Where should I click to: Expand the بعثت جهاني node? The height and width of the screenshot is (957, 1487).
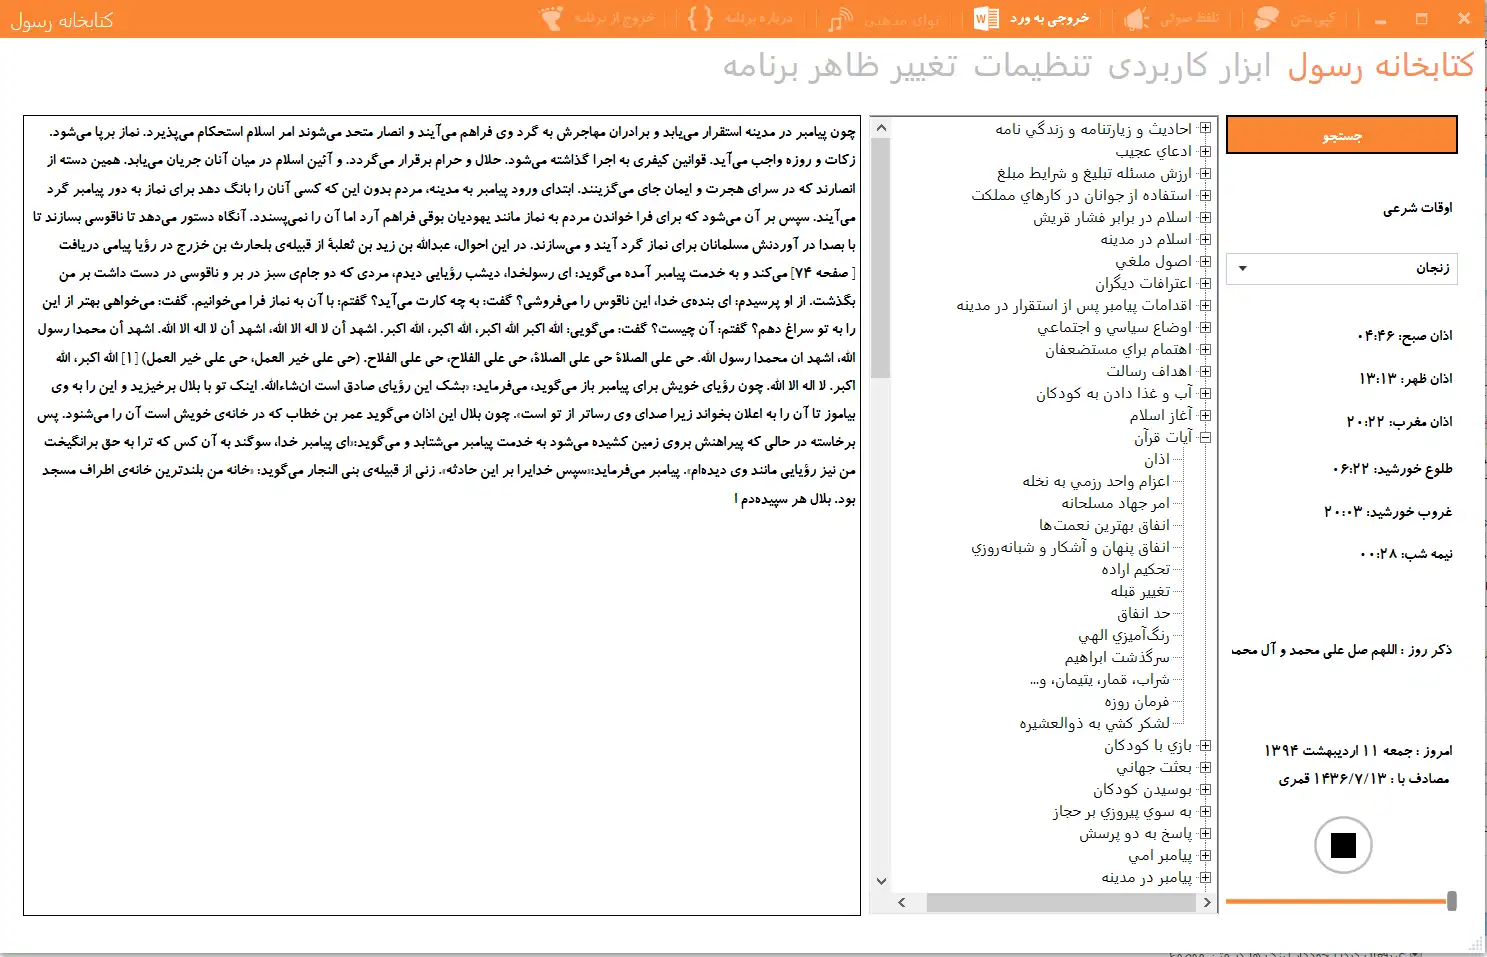[x=1205, y=767]
